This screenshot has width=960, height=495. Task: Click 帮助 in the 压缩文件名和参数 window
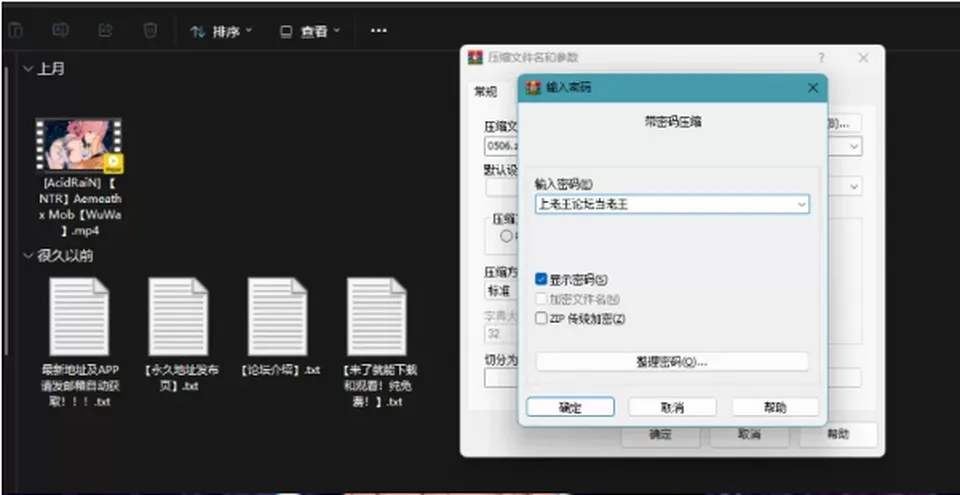point(838,434)
